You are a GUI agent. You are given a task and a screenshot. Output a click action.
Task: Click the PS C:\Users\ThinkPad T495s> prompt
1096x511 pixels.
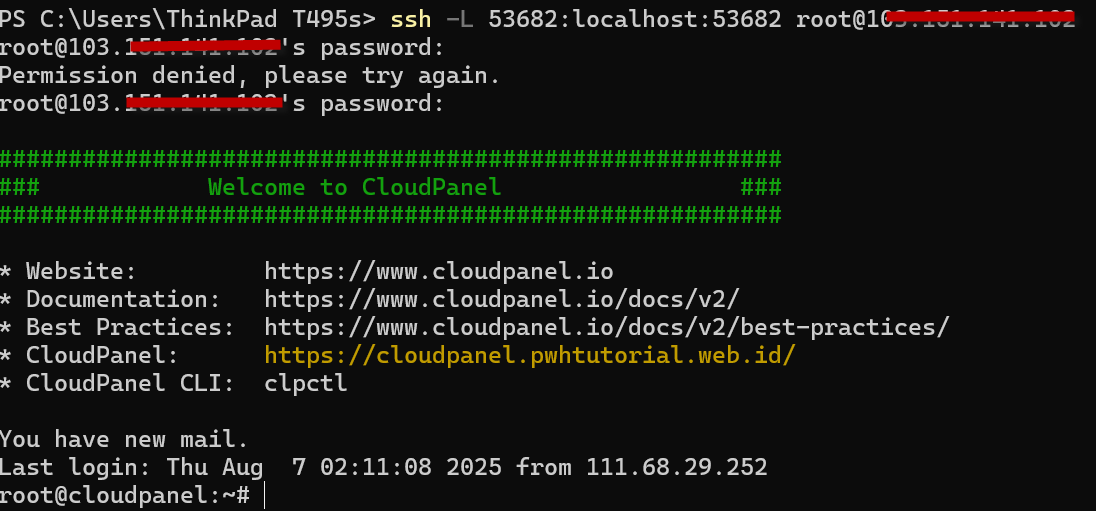(x=187, y=20)
